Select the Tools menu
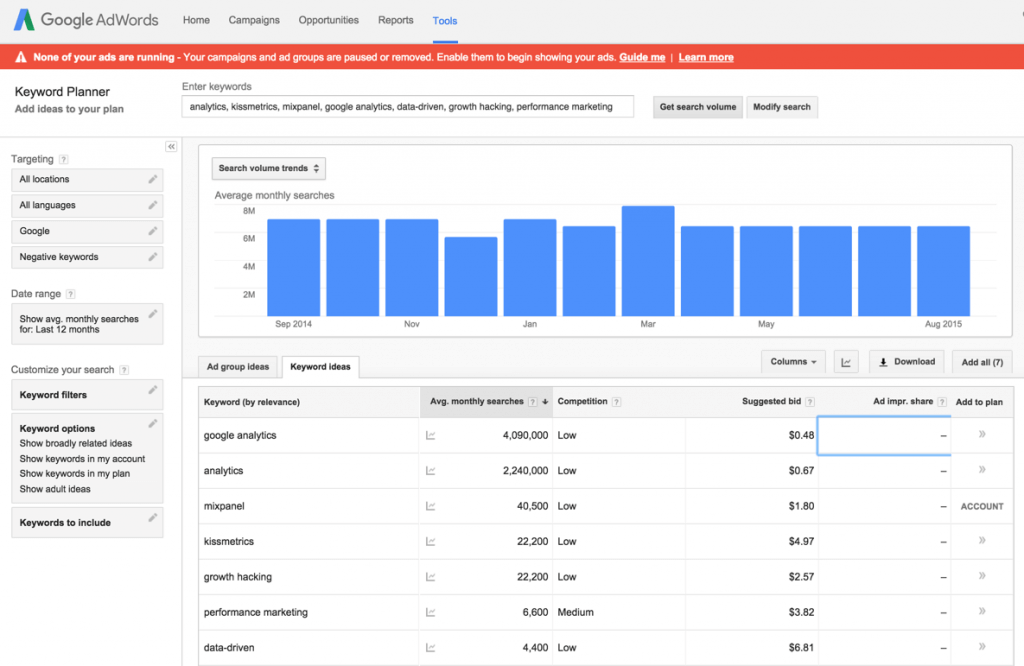The width and height of the screenshot is (1024, 666). tap(445, 21)
